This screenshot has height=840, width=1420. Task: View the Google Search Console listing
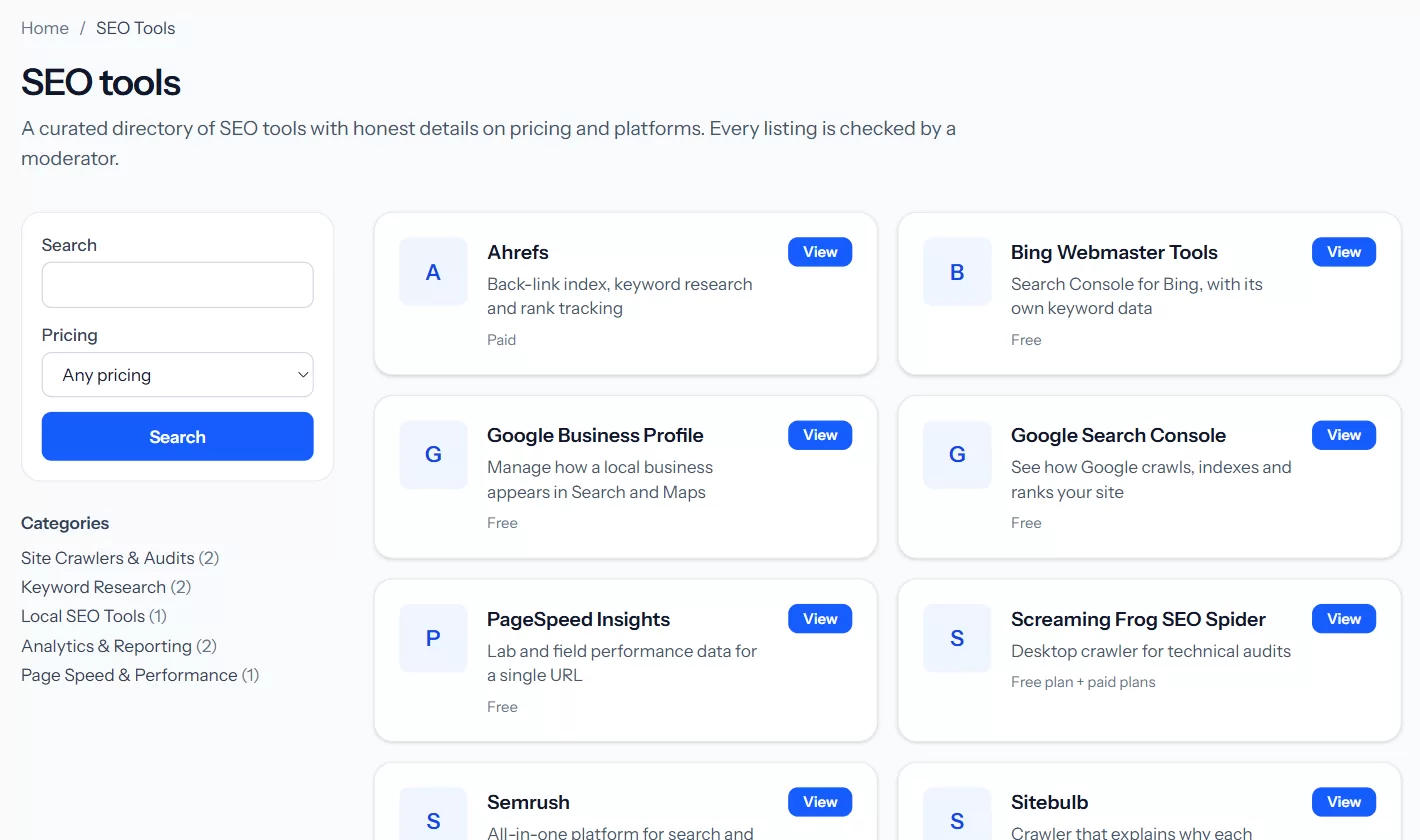point(1344,435)
